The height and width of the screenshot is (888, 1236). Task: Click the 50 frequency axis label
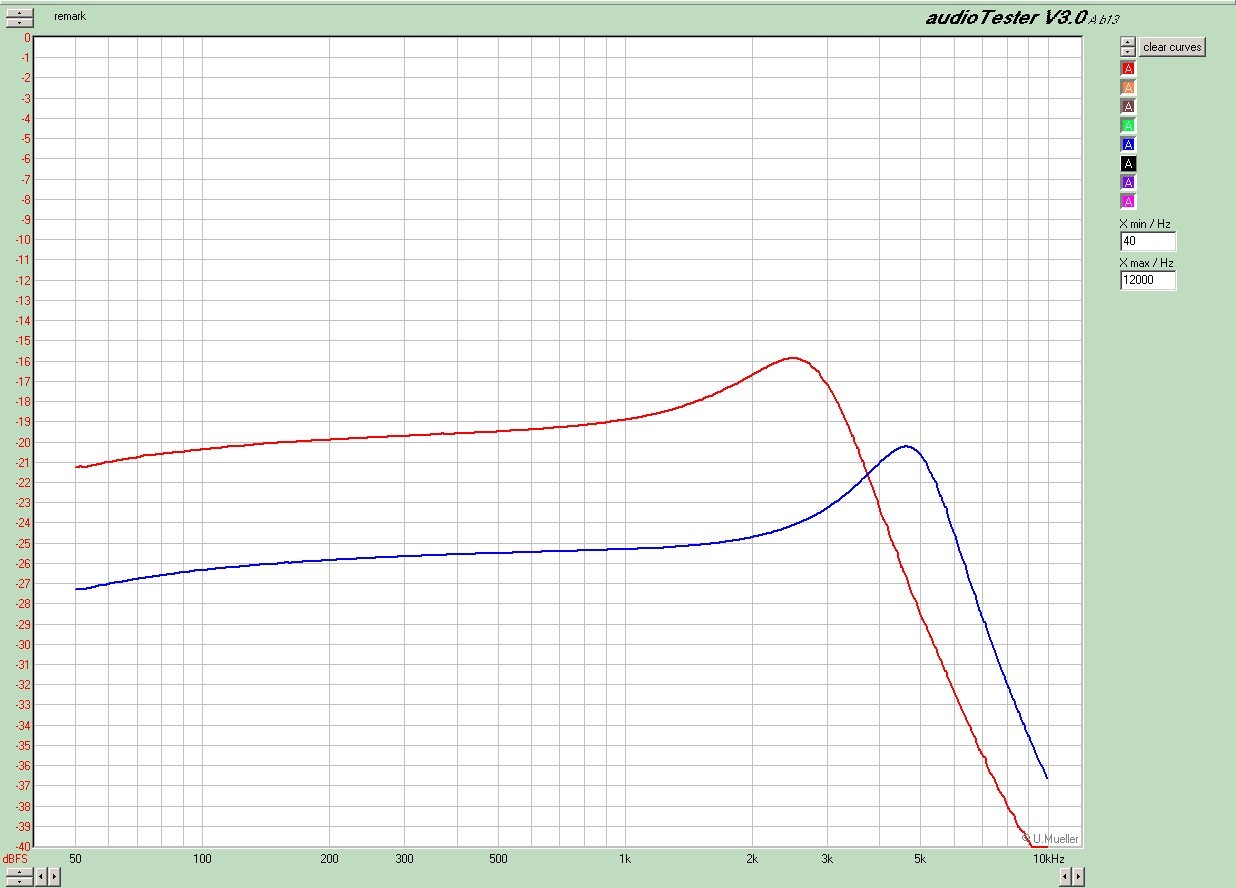tap(76, 859)
